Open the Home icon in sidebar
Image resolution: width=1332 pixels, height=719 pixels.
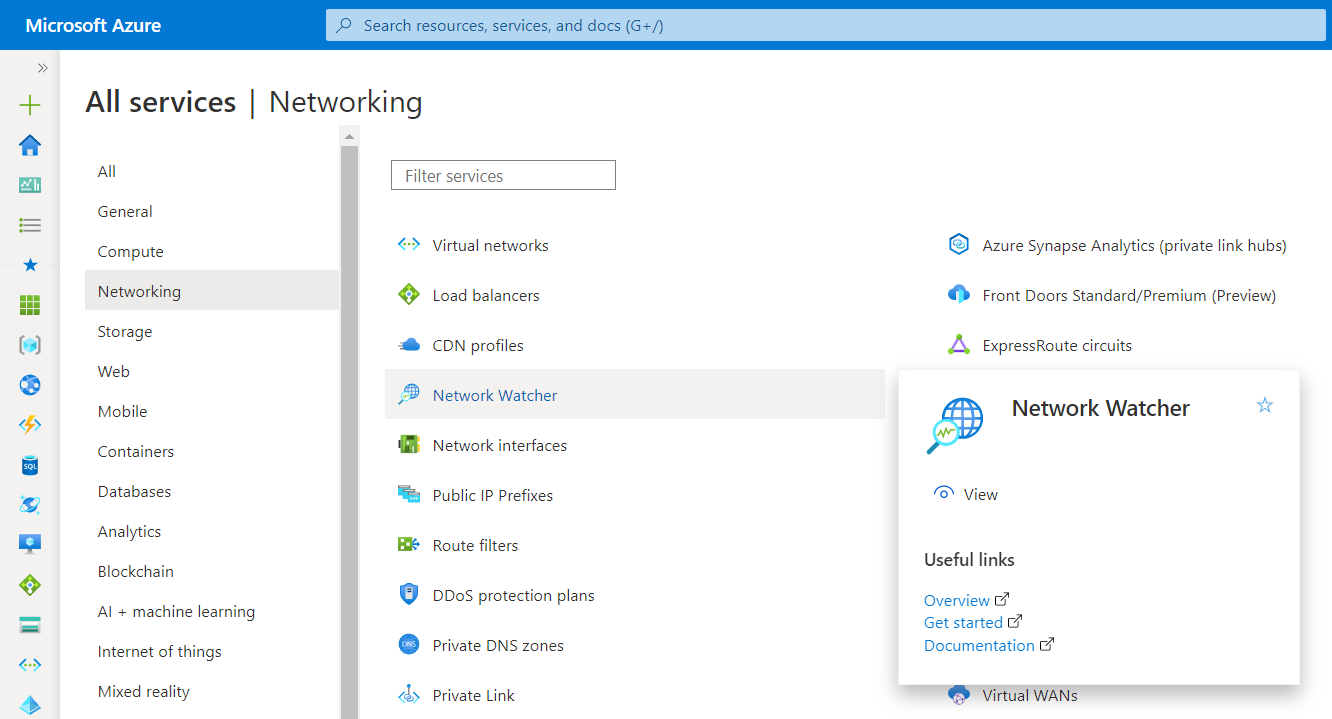click(x=30, y=145)
